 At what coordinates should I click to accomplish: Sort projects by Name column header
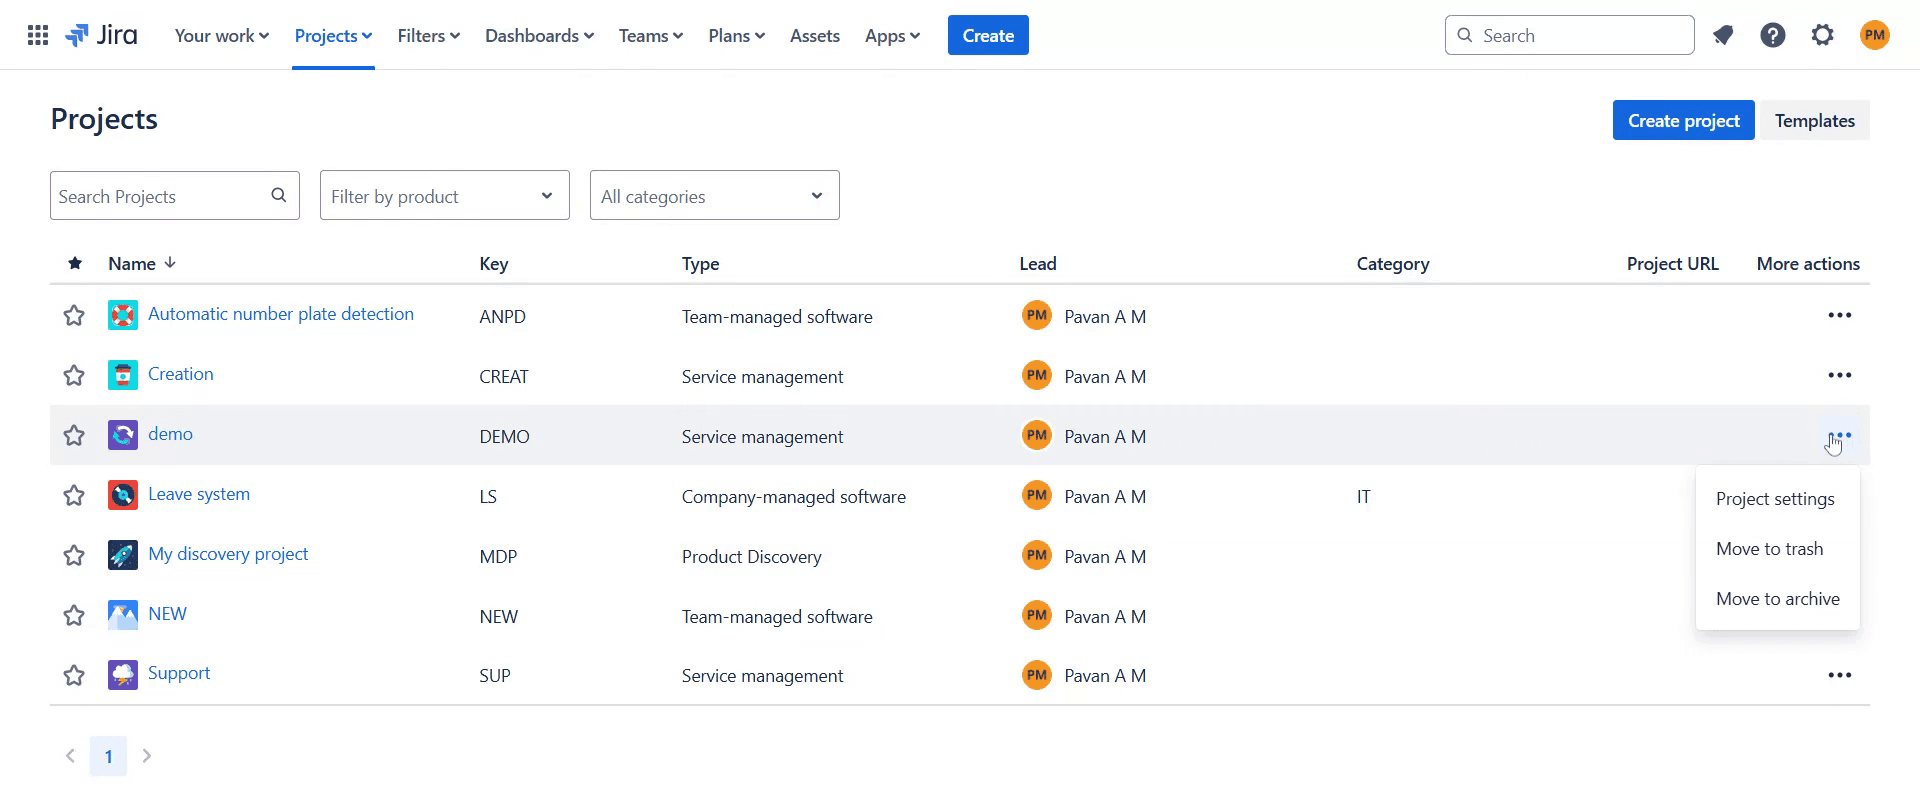click(132, 264)
